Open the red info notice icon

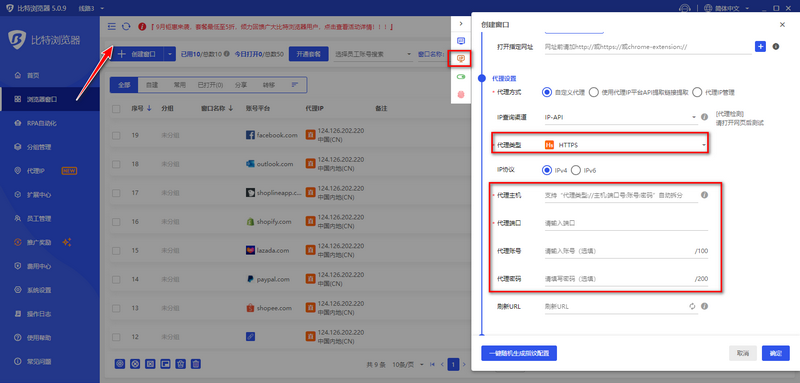(x=142, y=27)
